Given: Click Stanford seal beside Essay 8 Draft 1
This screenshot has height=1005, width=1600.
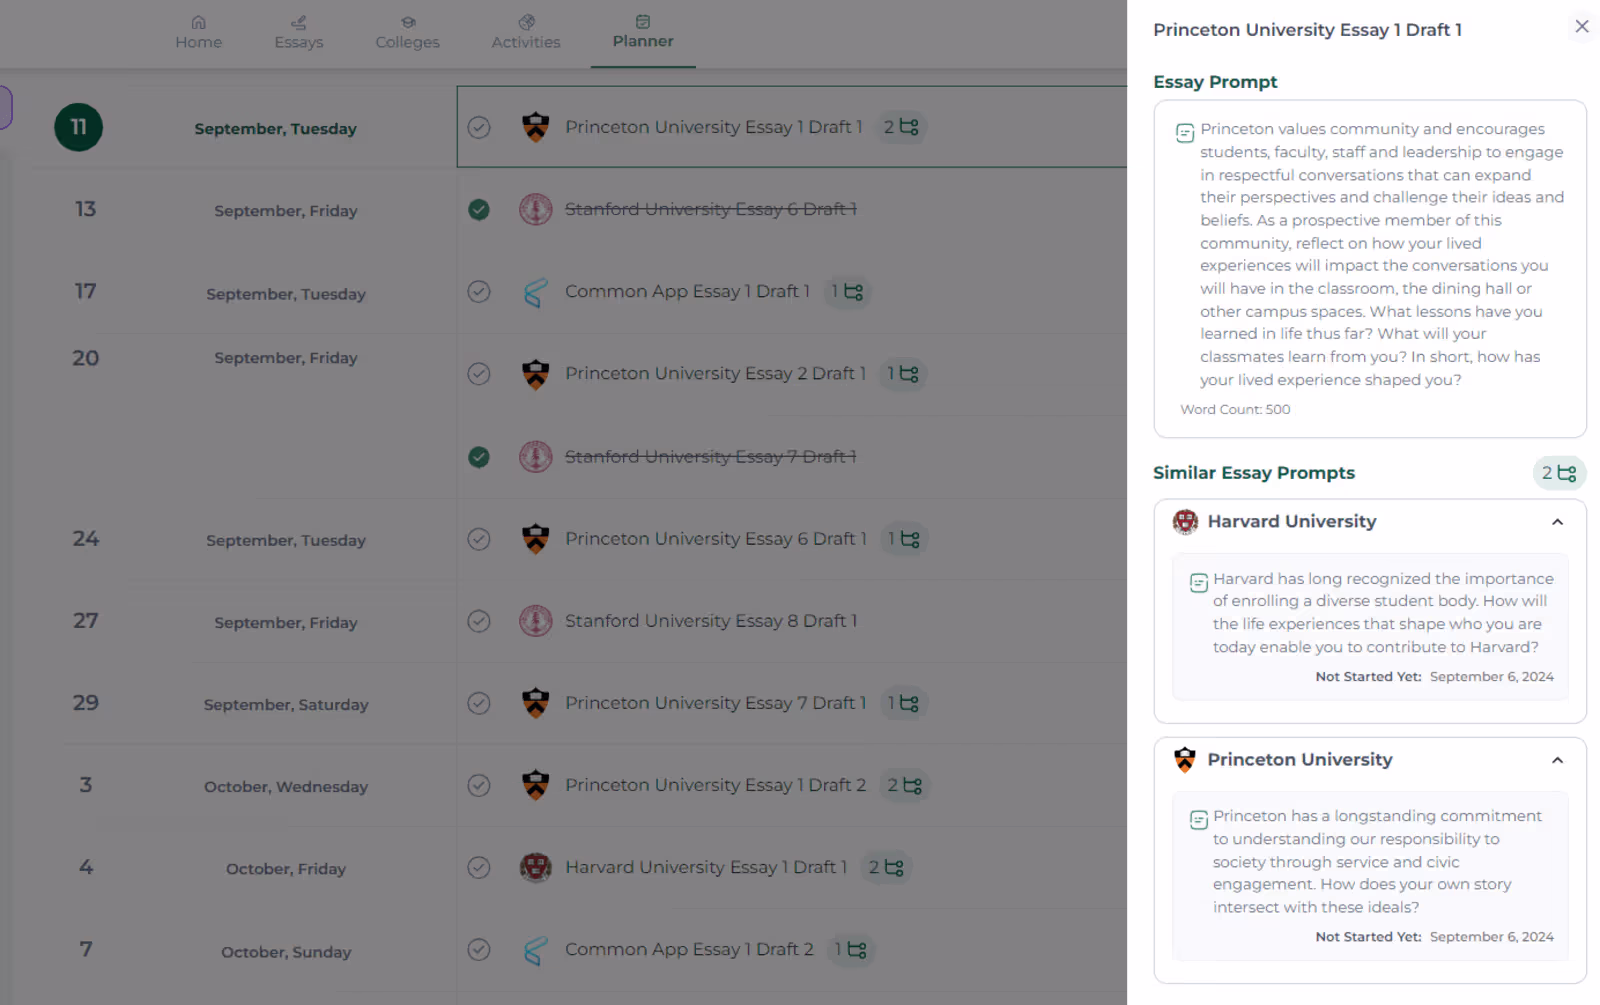Looking at the screenshot, I should 536,621.
